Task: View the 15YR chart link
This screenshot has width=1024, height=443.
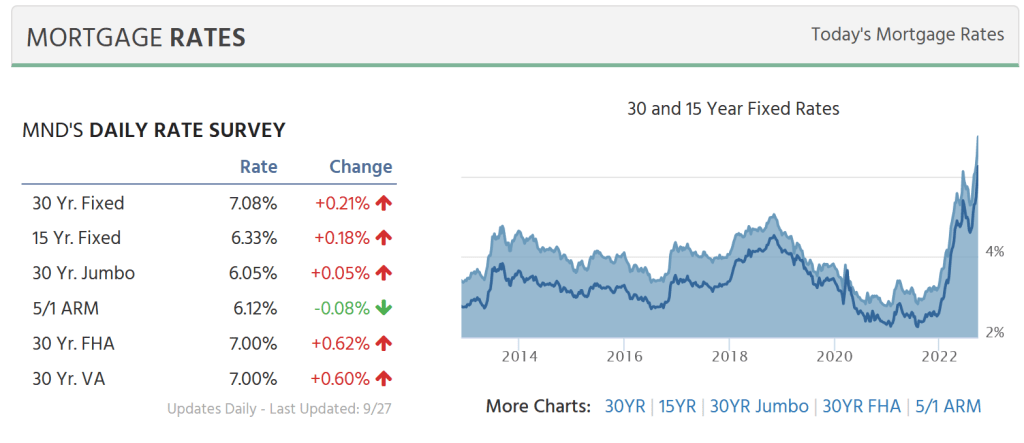Action: (x=678, y=406)
